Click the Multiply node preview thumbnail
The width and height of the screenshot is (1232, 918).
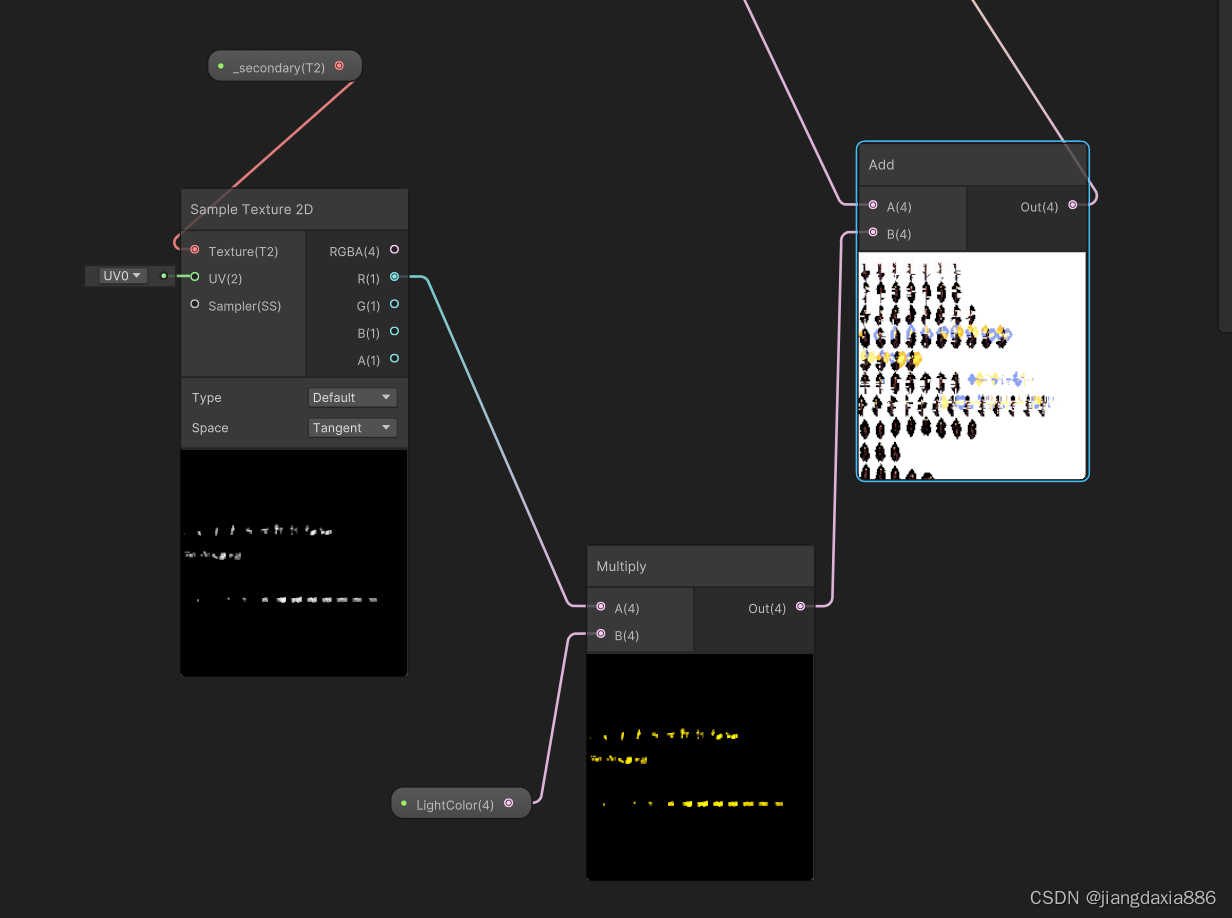pyautogui.click(x=700, y=767)
